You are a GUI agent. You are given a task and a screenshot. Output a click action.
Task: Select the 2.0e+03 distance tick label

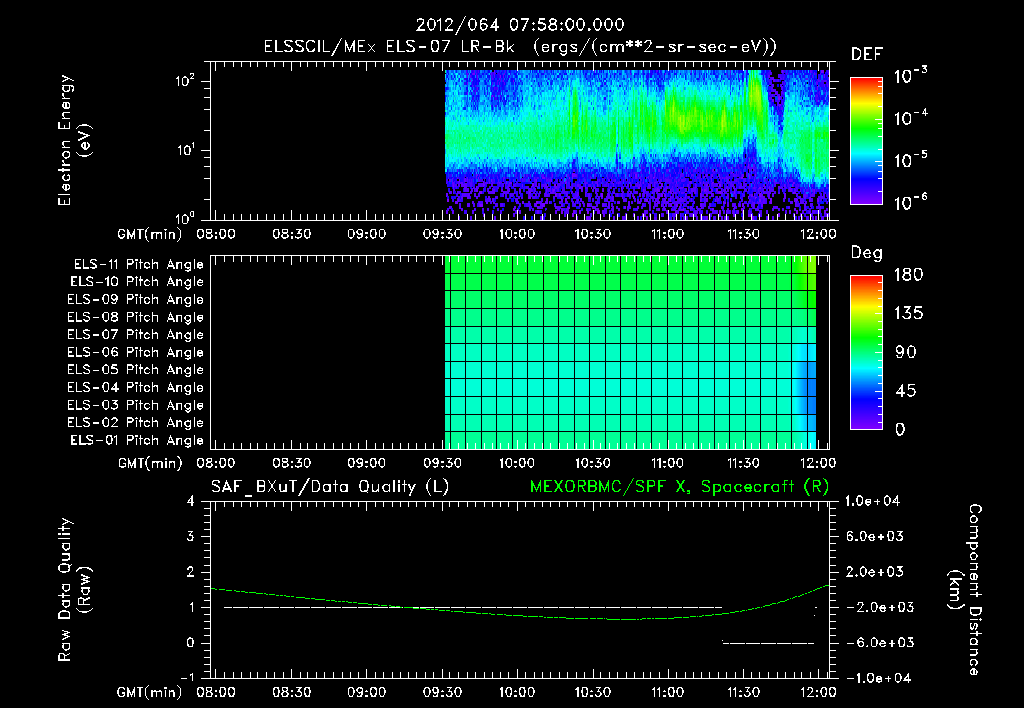point(875,571)
